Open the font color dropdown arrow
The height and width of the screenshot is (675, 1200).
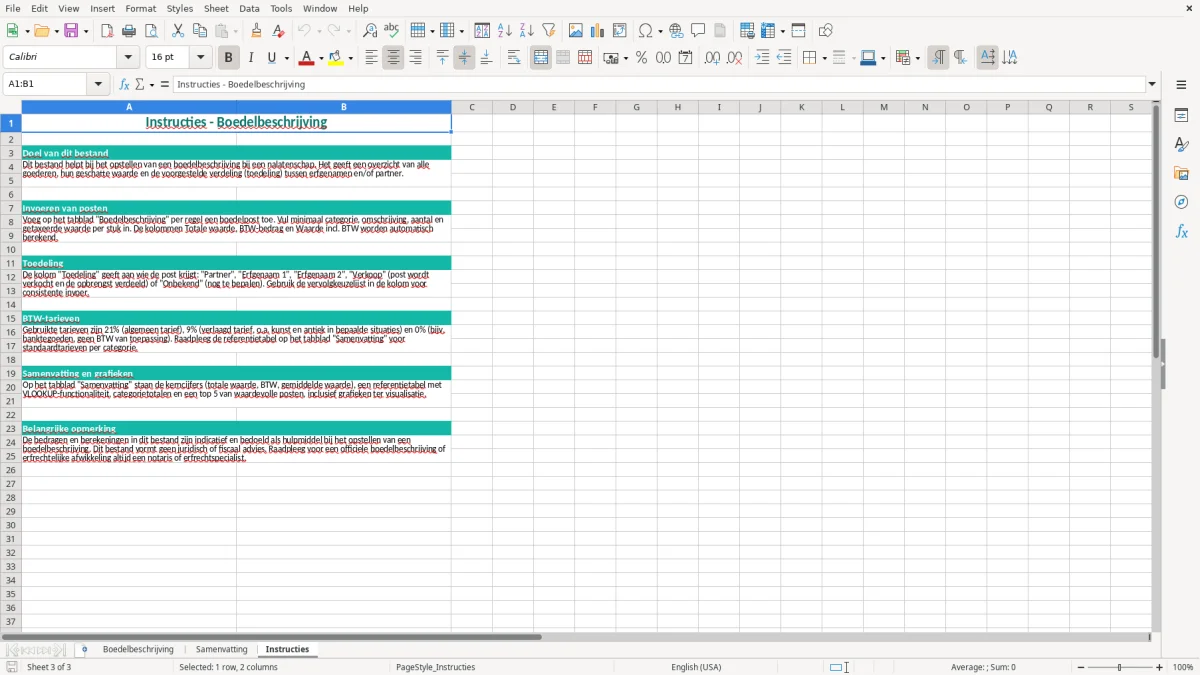tap(320, 58)
